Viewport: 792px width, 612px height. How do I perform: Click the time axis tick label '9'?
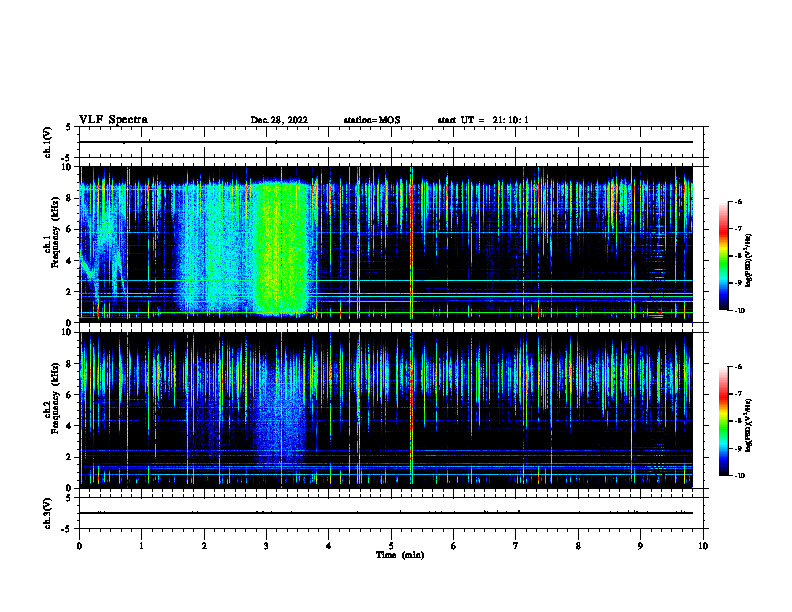pyautogui.click(x=640, y=546)
